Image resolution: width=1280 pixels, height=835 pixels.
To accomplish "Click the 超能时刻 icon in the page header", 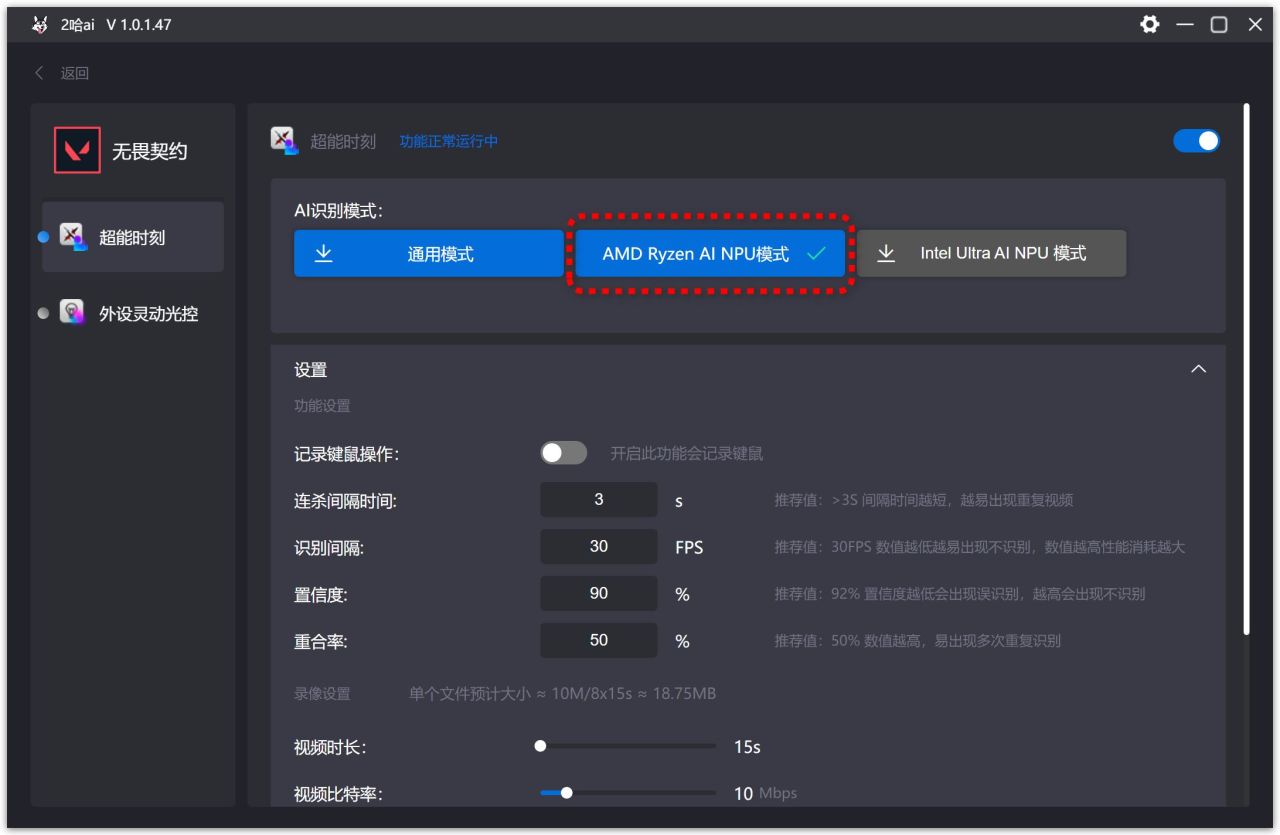I will (285, 141).
